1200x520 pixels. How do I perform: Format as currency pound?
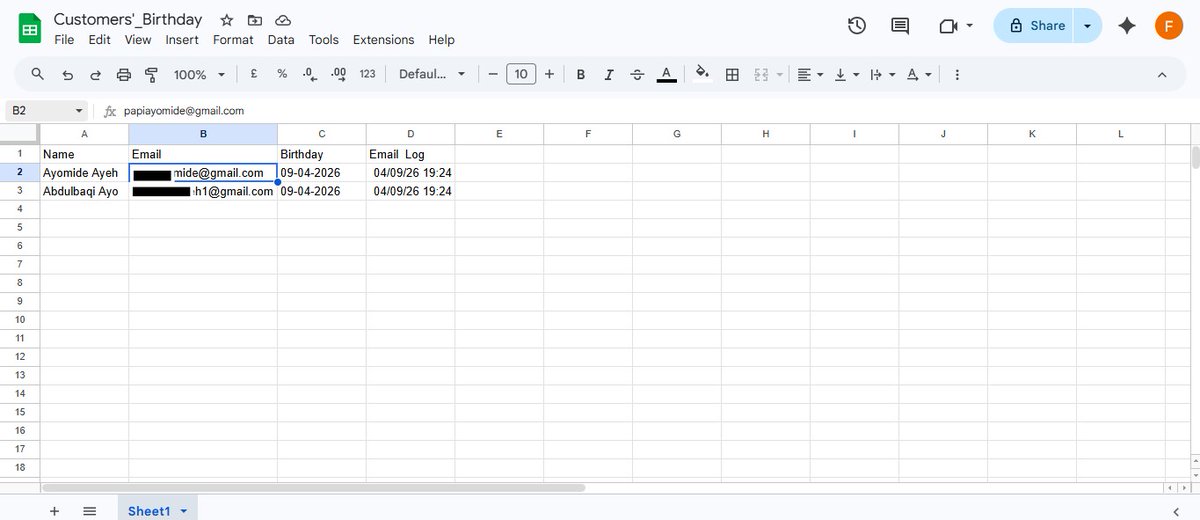(254, 74)
